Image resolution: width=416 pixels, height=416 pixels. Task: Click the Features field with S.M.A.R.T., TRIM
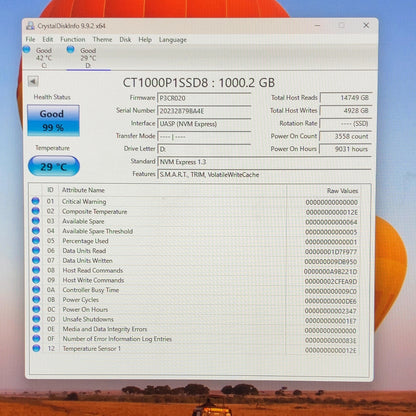[x=264, y=175]
